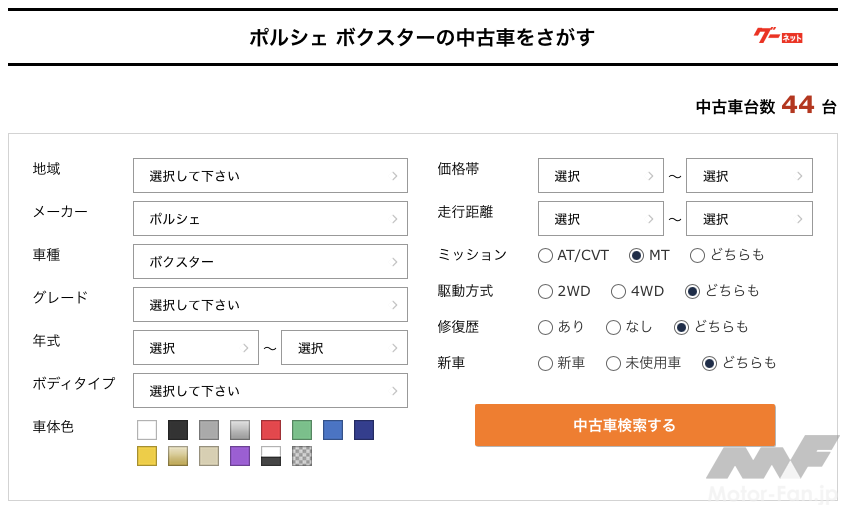850x515 pixels.
Task: Choose the two-tone white and black swatch
Action: click(x=271, y=456)
